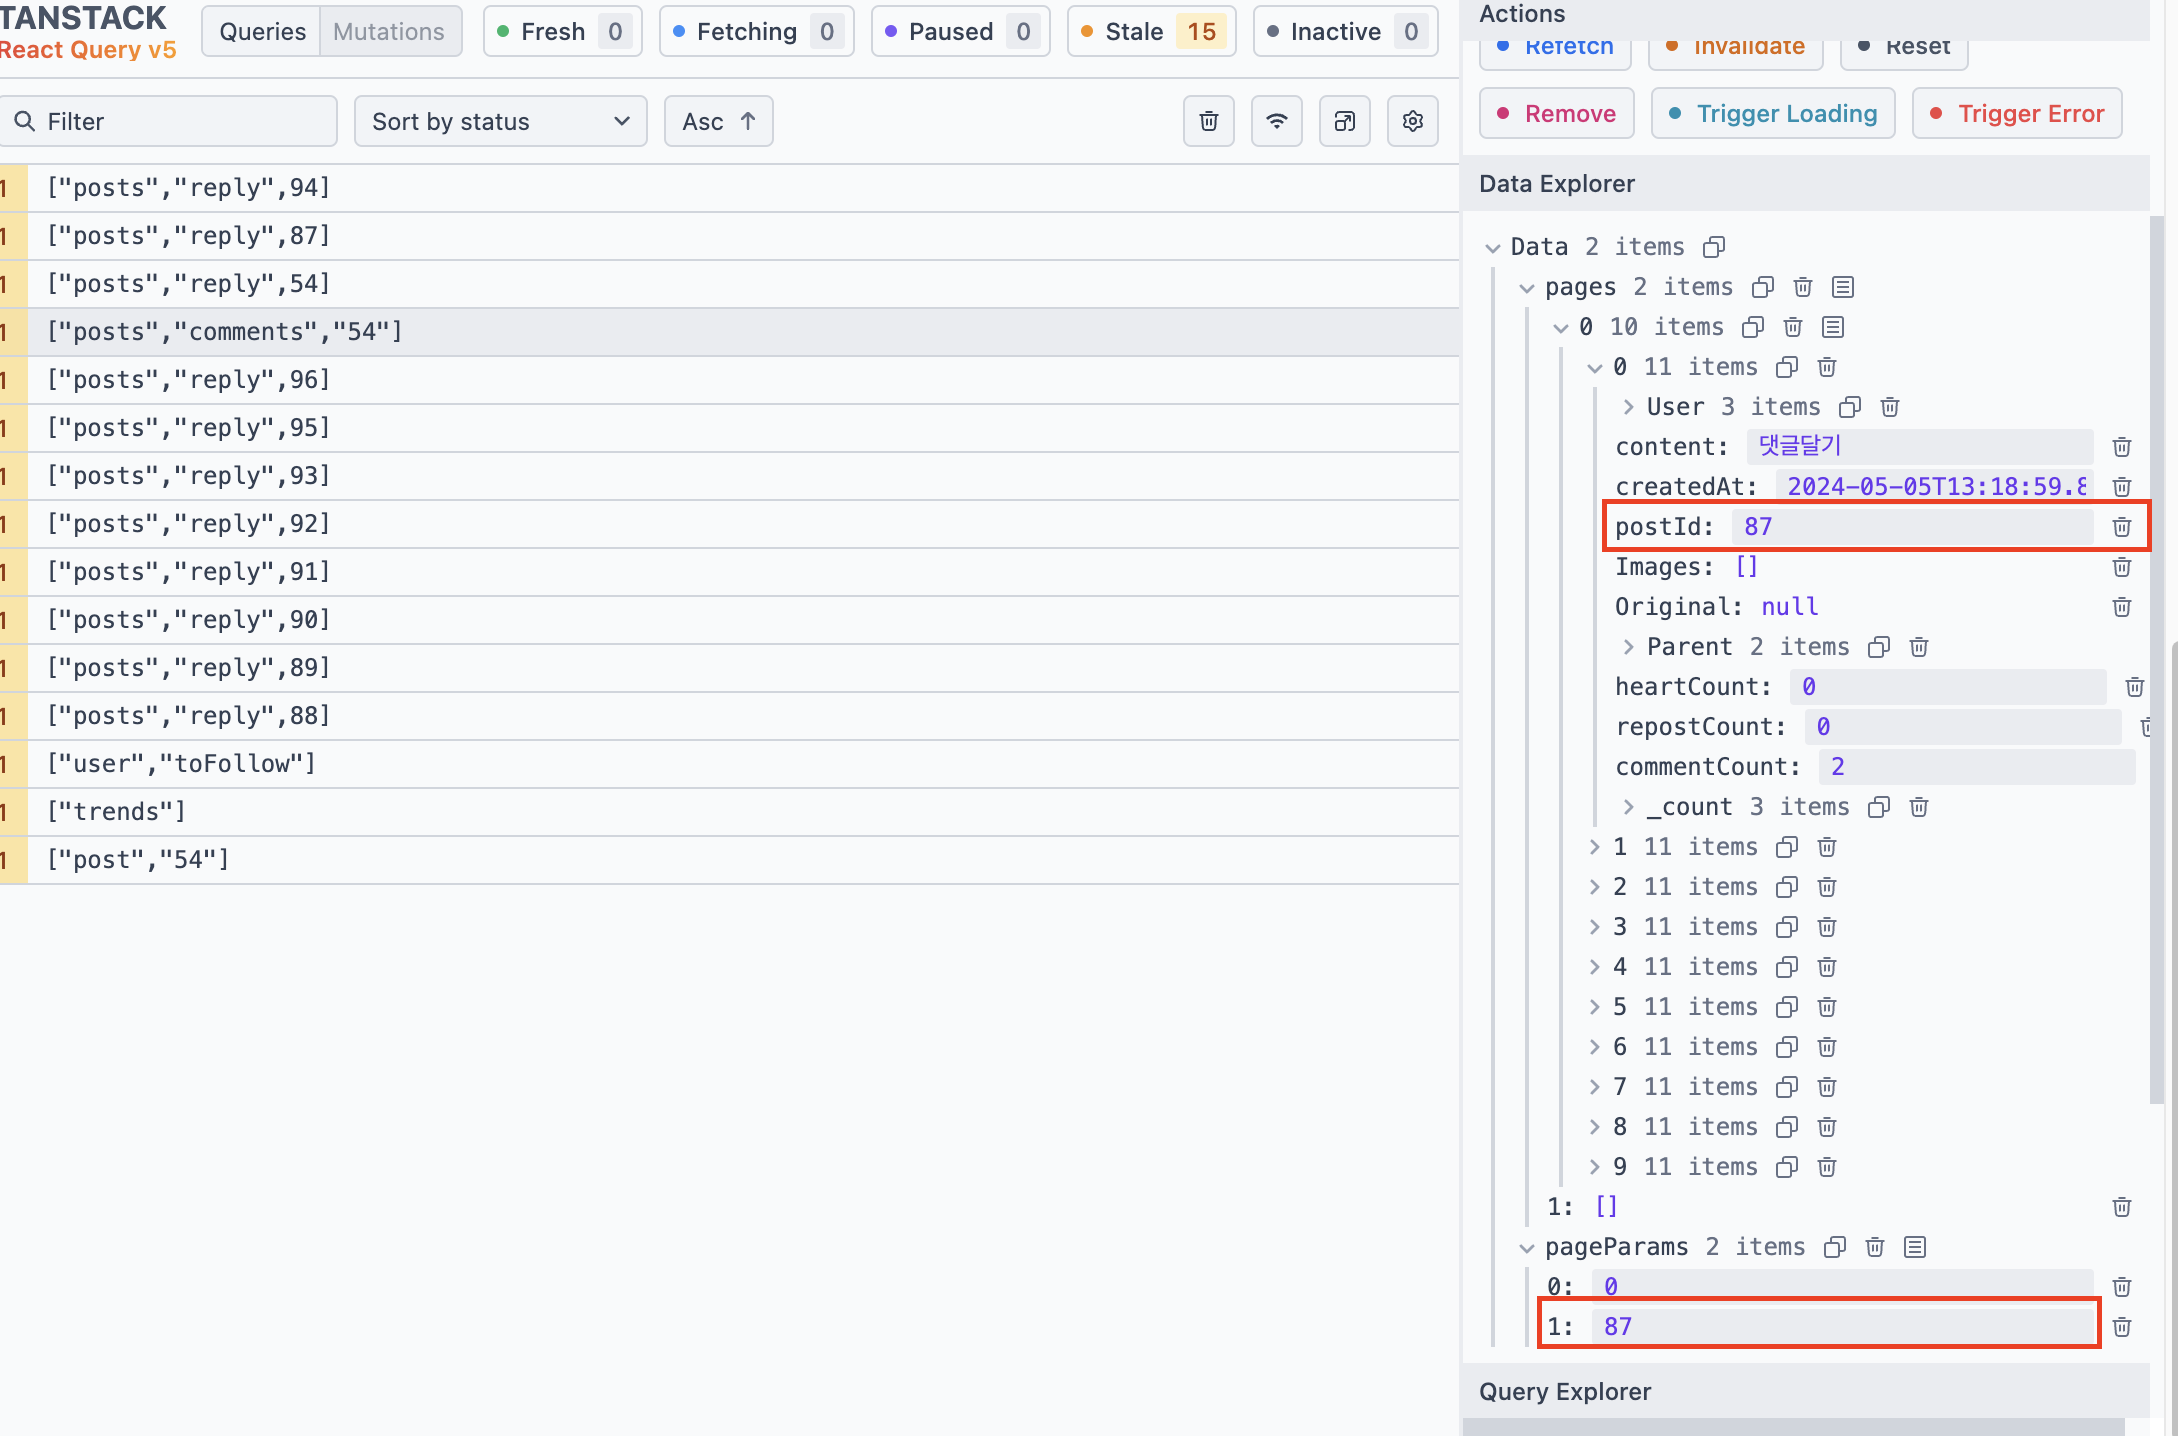Copy Parent 2 items object
Screen dimensions: 2178x1436
tap(1879, 647)
